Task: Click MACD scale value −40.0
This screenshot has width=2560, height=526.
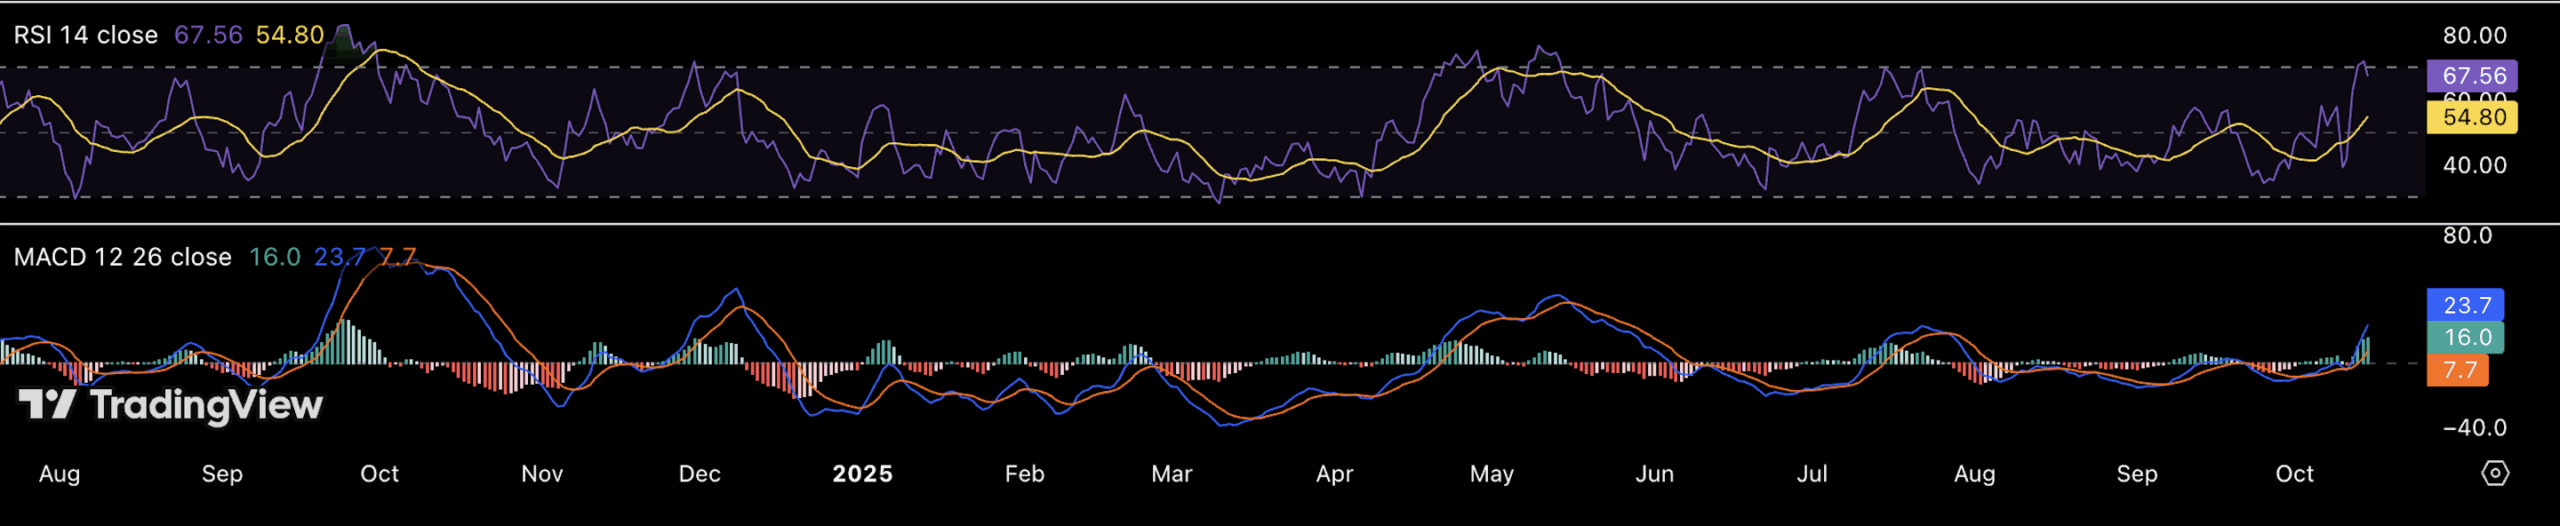Action: coord(2475,428)
